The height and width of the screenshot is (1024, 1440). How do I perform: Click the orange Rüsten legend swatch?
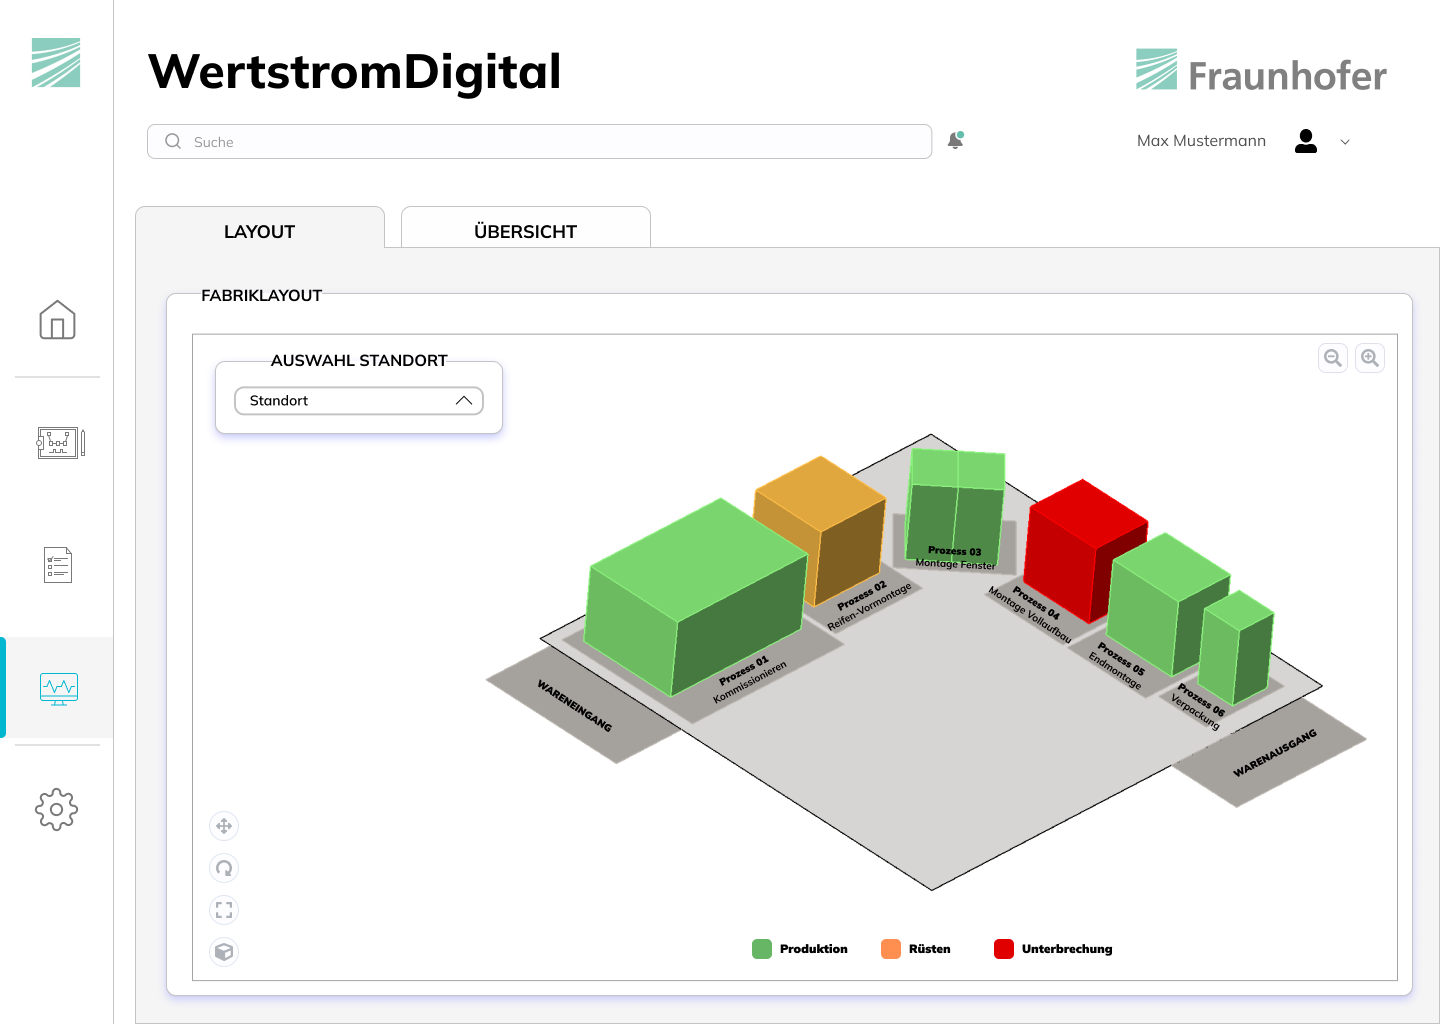[x=891, y=949]
